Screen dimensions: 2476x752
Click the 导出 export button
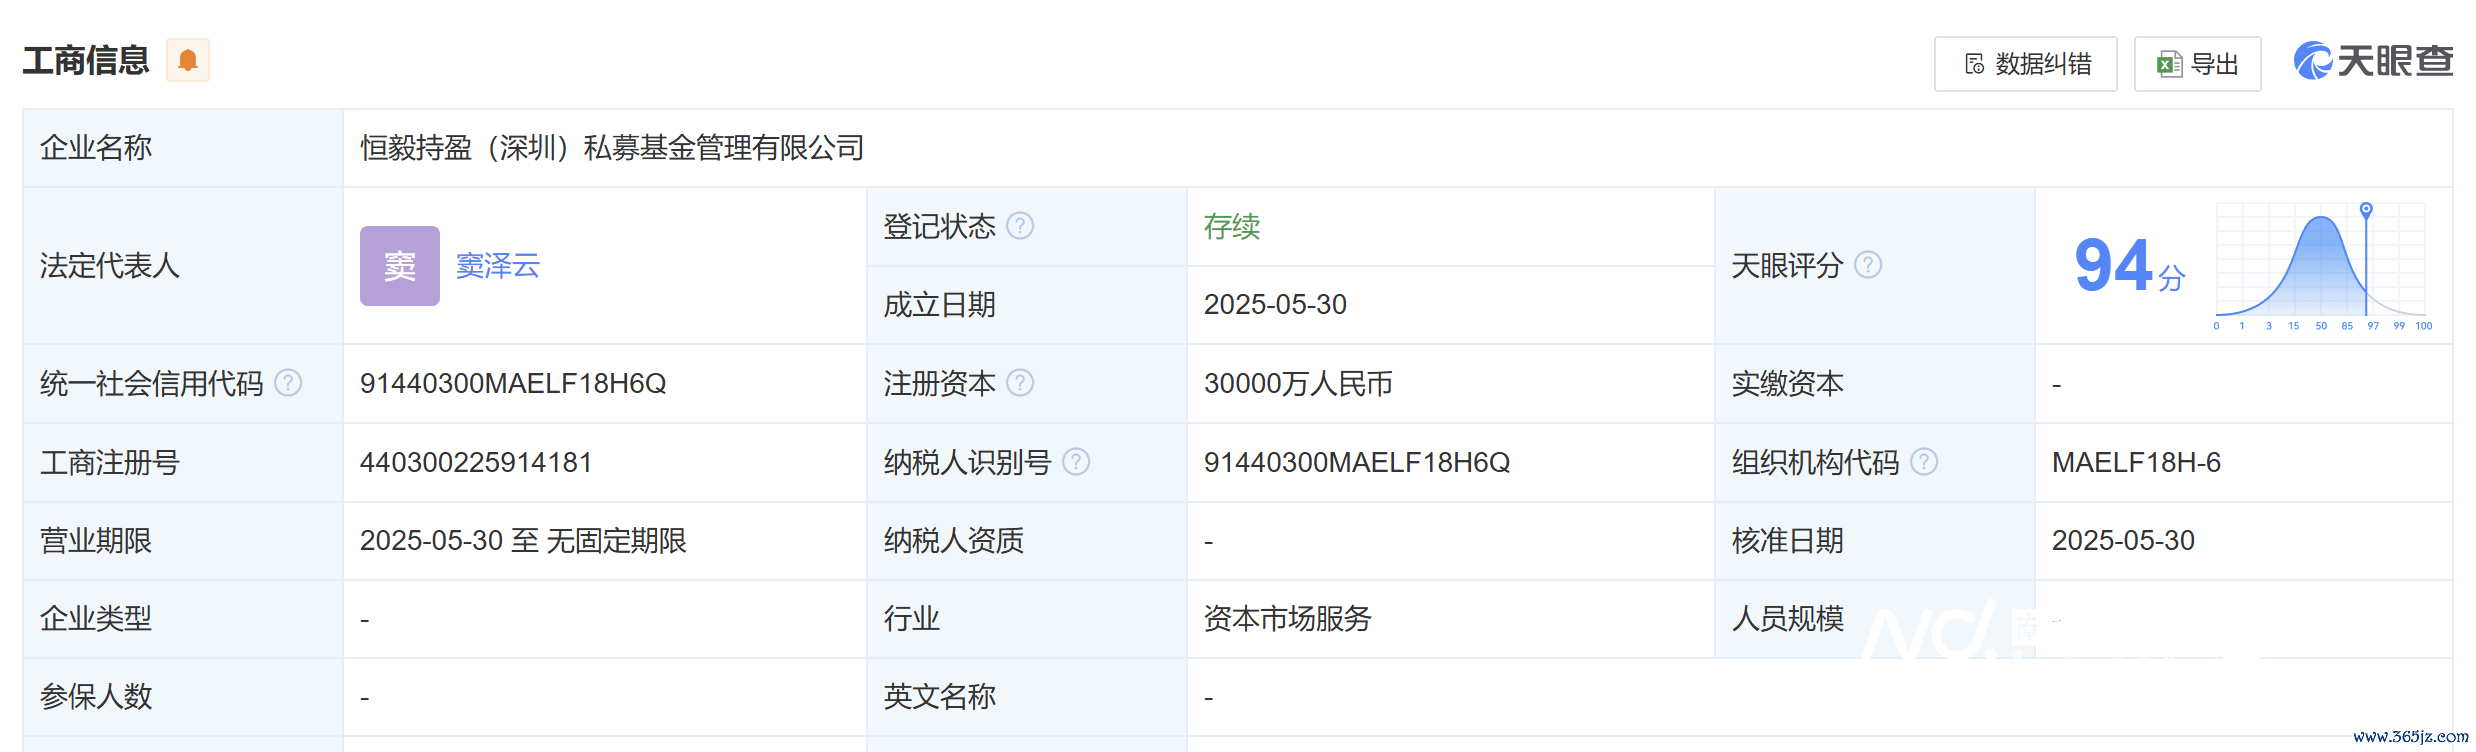click(x=2197, y=64)
